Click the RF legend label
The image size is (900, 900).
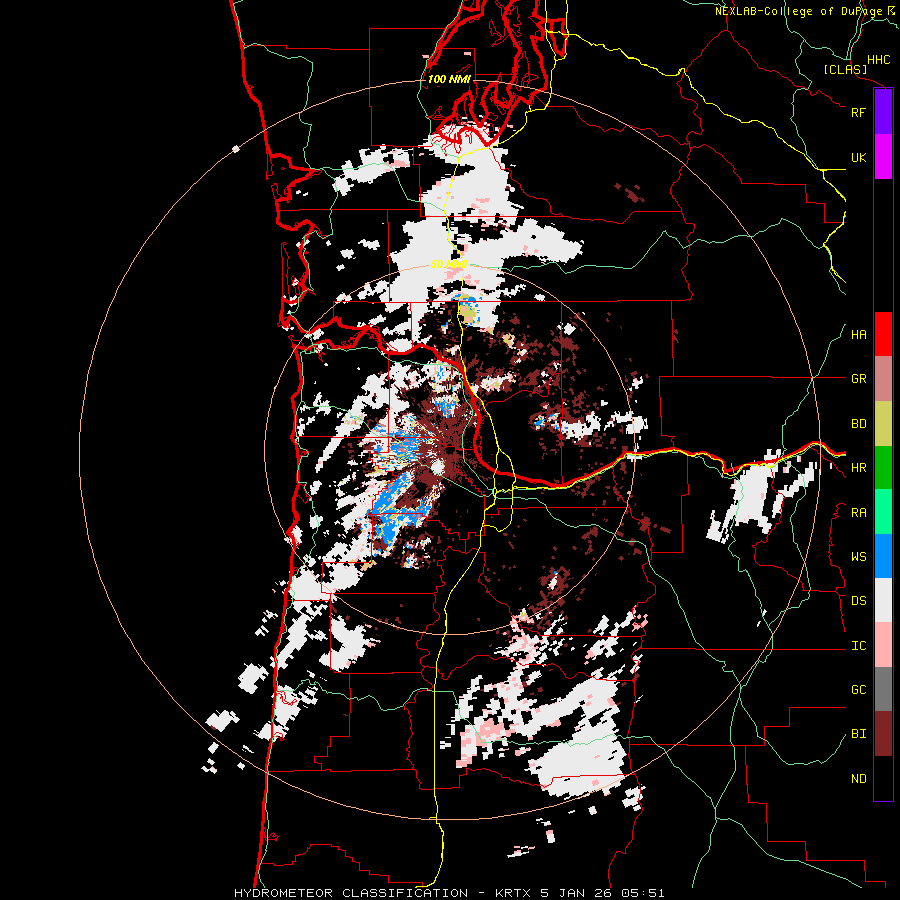(x=858, y=112)
